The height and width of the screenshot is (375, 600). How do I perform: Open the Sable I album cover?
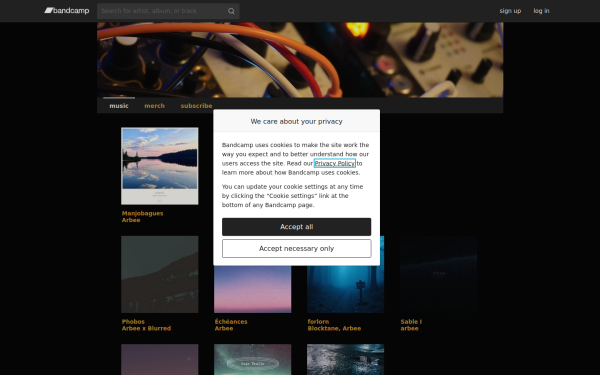tap(439, 274)
